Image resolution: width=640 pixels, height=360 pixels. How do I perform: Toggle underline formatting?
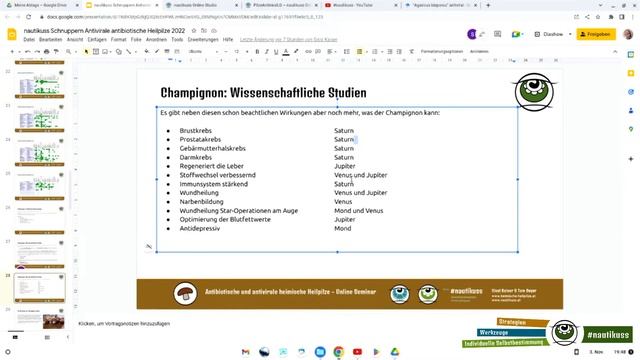[x=276, y=51]
